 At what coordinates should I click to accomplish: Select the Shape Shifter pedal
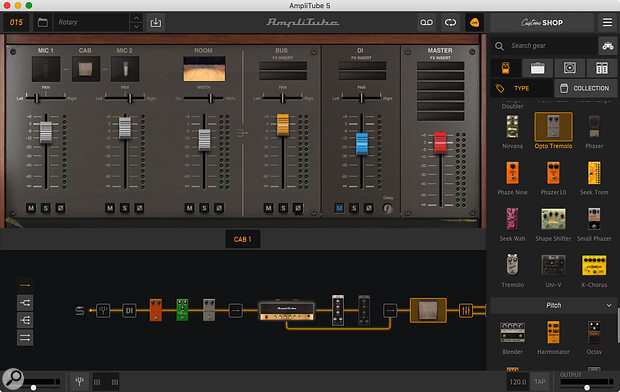click(x=553, y=224)
